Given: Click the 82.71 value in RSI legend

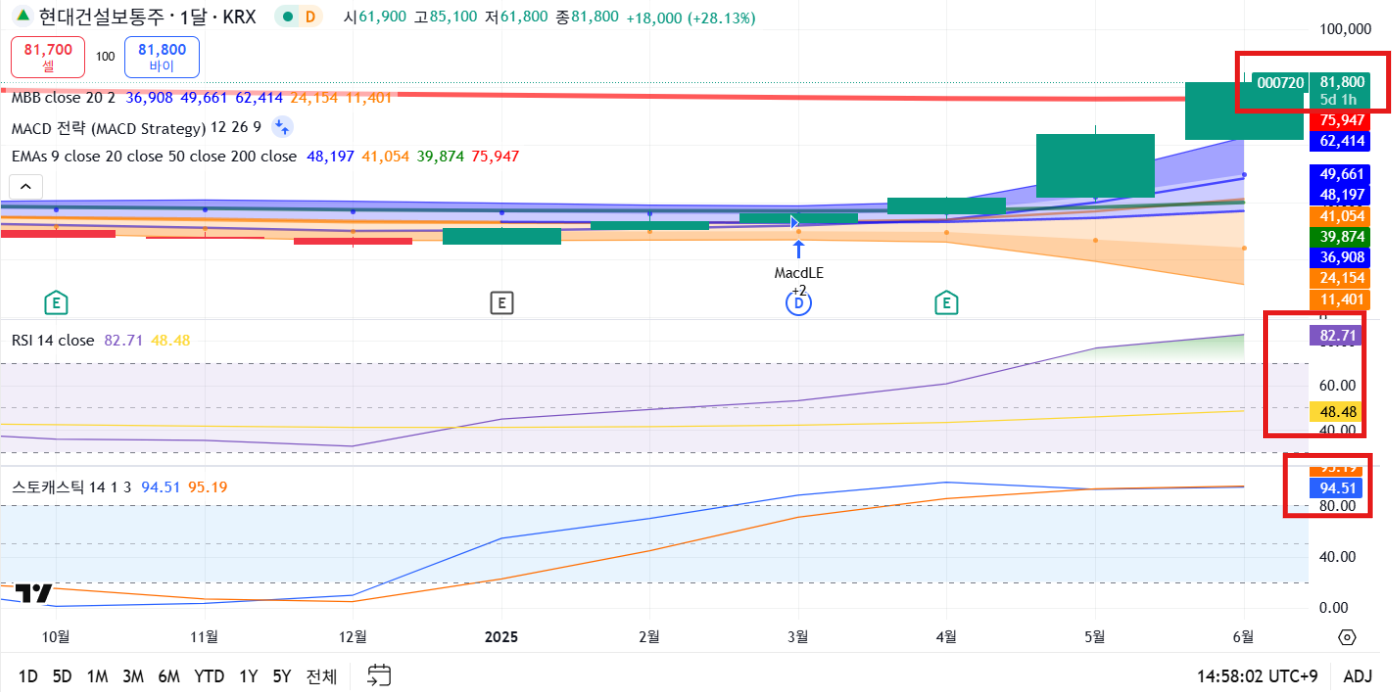Looking at the screenshot, I should [x=122, y=340].
